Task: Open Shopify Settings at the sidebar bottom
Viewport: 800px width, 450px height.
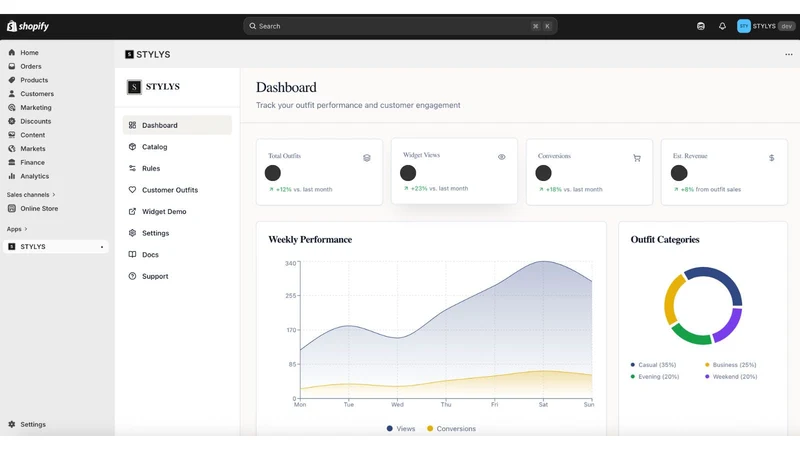Action: [33, 424]
